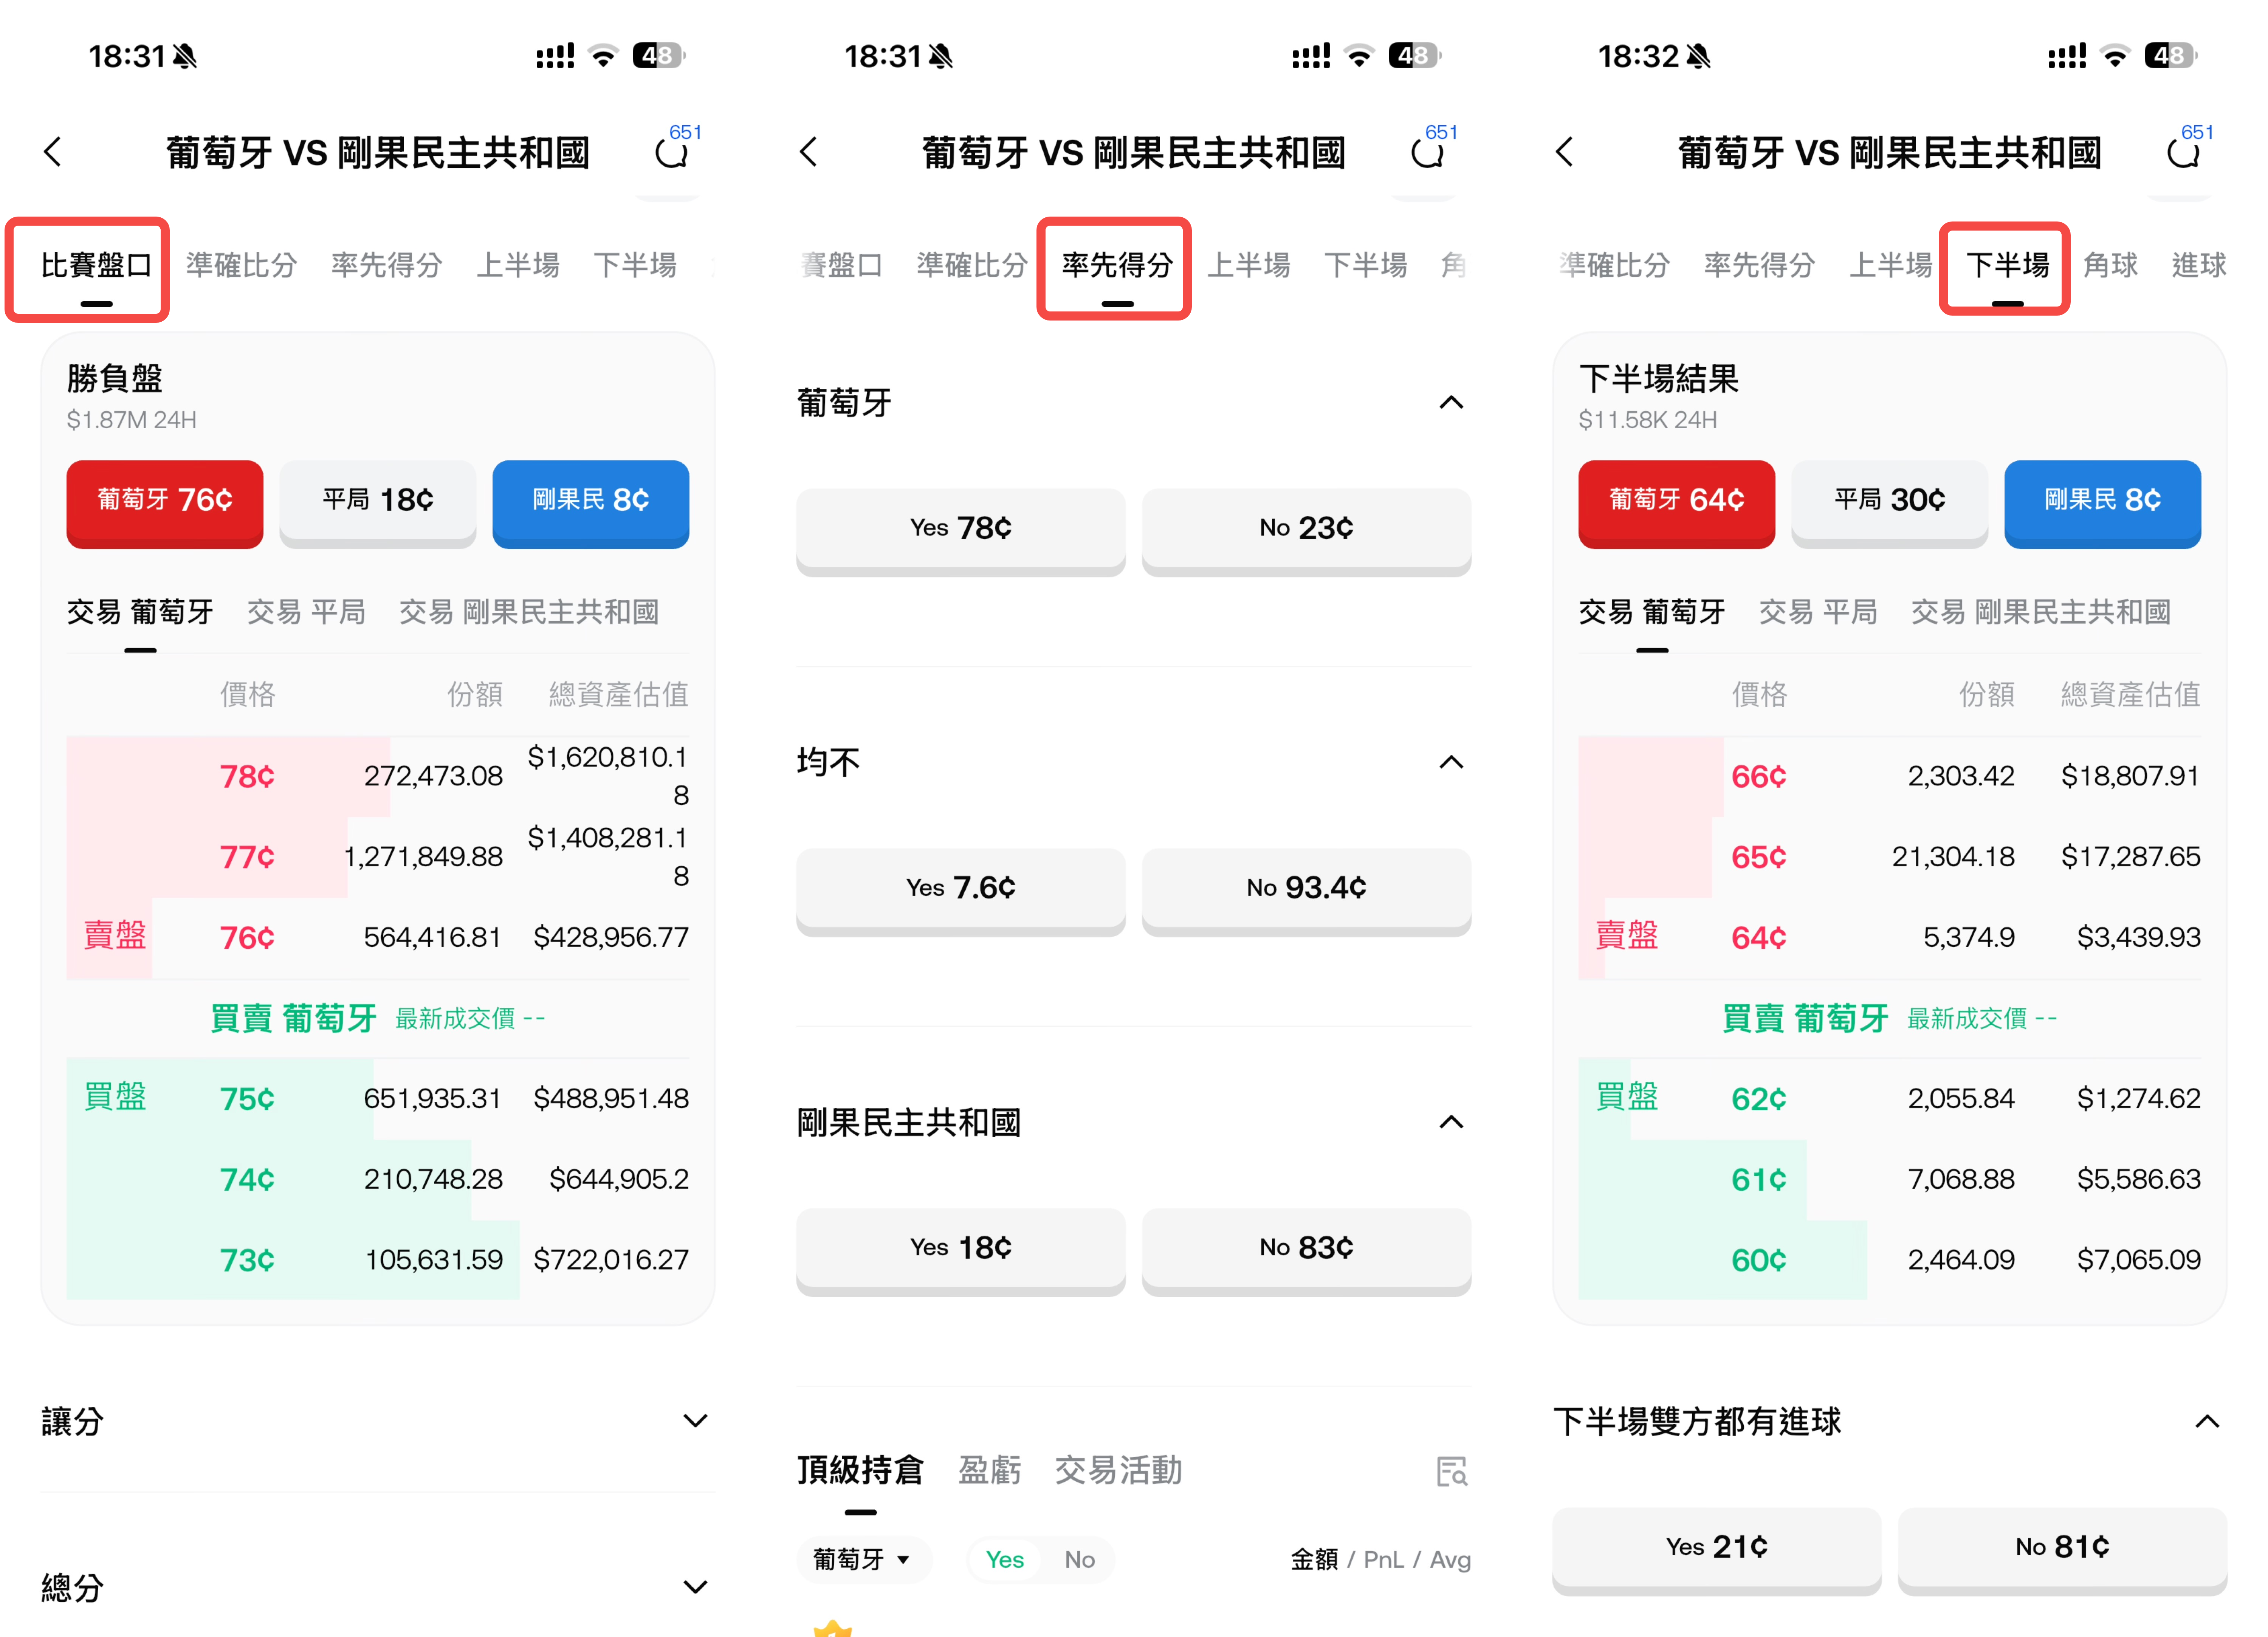Tap 73¢ buy order row

378,1260
